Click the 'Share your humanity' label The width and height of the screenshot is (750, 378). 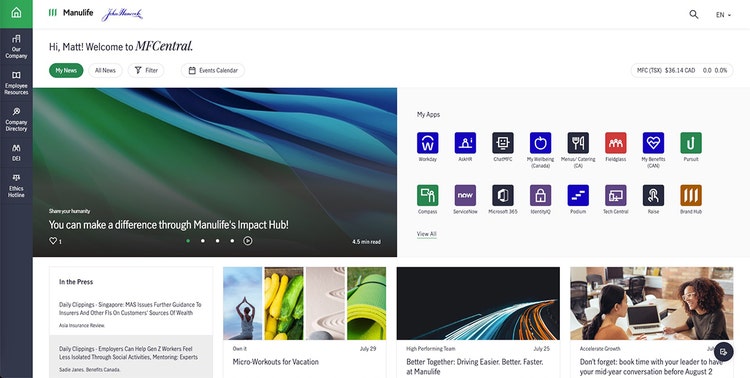click(x=69, y=211)
